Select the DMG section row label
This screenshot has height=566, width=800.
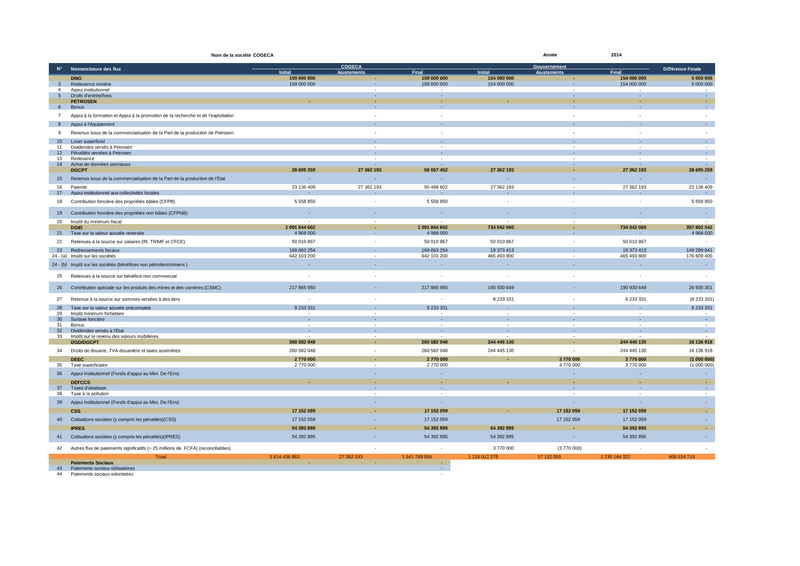pyautogui.click(x=76, y=78)
